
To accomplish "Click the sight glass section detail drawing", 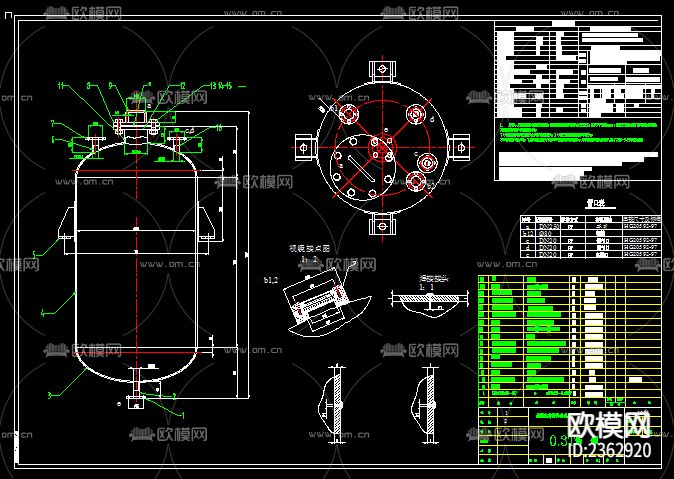I will pyautogui.click(x=325, y=299).
